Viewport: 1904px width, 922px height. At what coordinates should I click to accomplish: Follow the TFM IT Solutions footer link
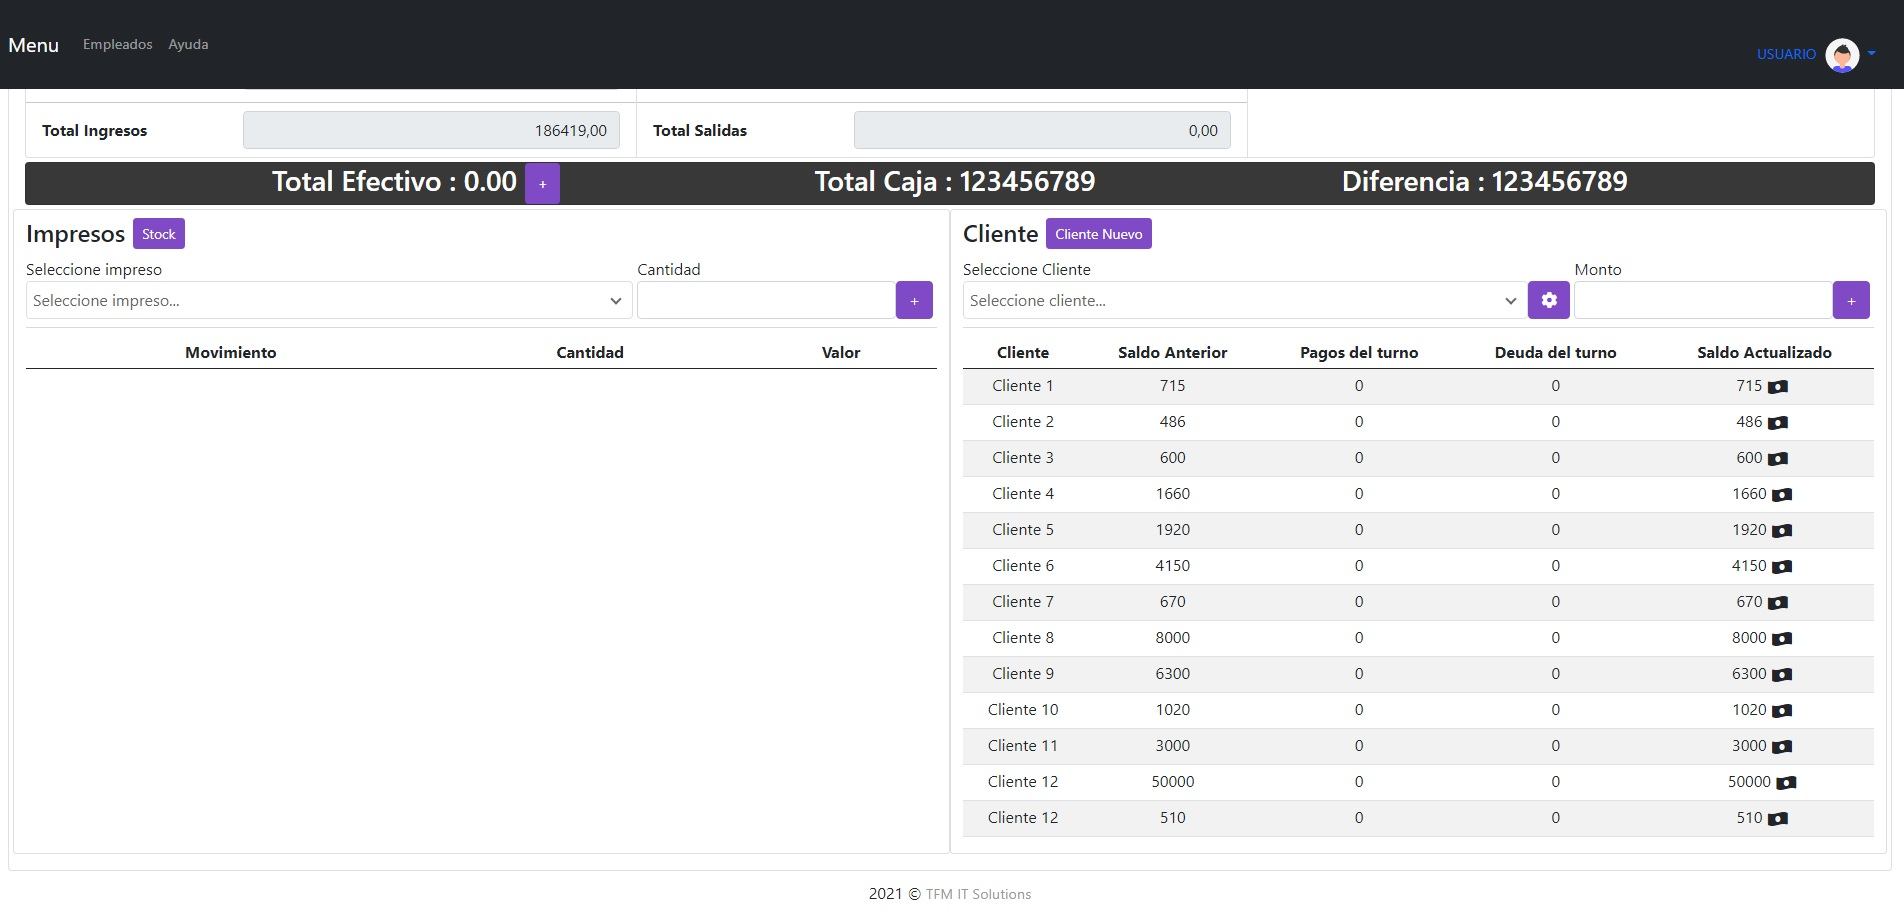pos(978,894)
